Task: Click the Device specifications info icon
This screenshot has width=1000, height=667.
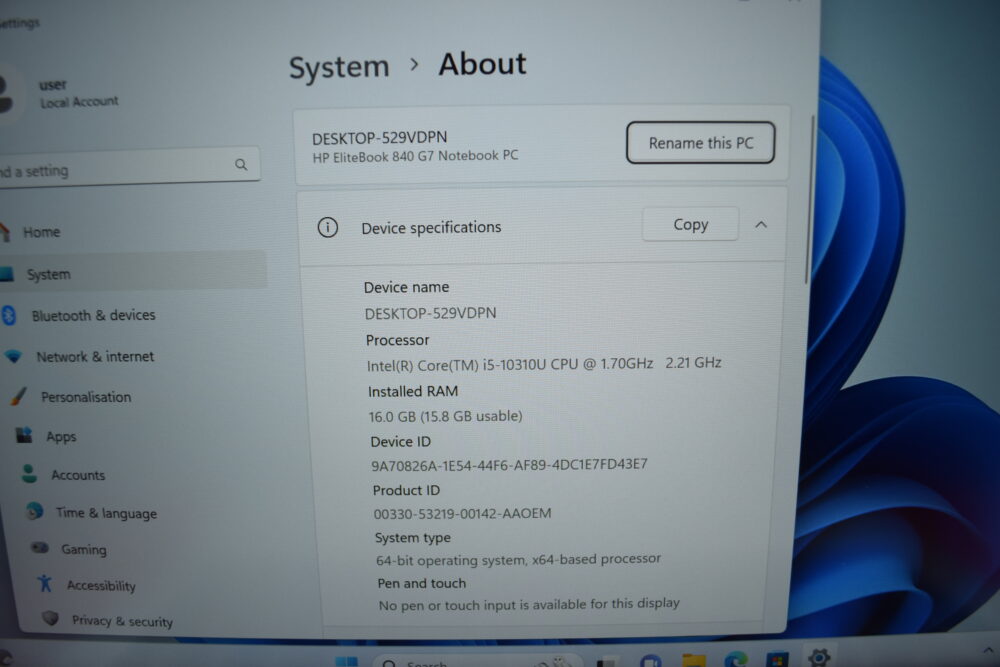Action: (328, 228)
